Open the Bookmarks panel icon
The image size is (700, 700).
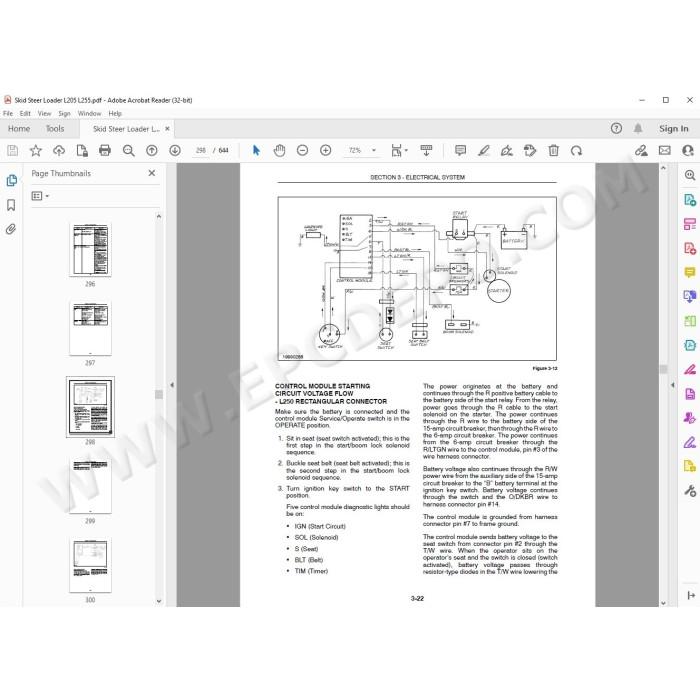(11, 205)
